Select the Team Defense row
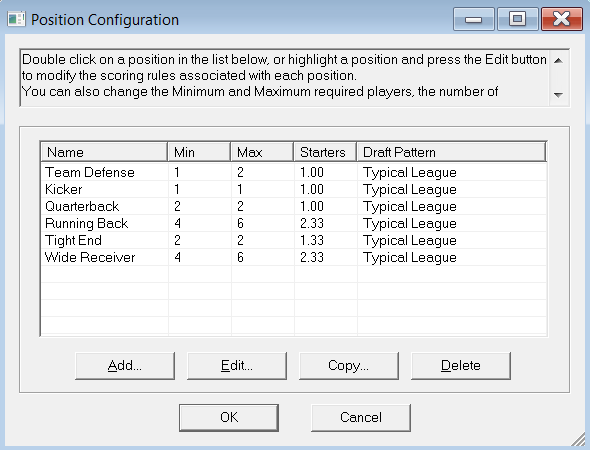 (x=293, y=172)
